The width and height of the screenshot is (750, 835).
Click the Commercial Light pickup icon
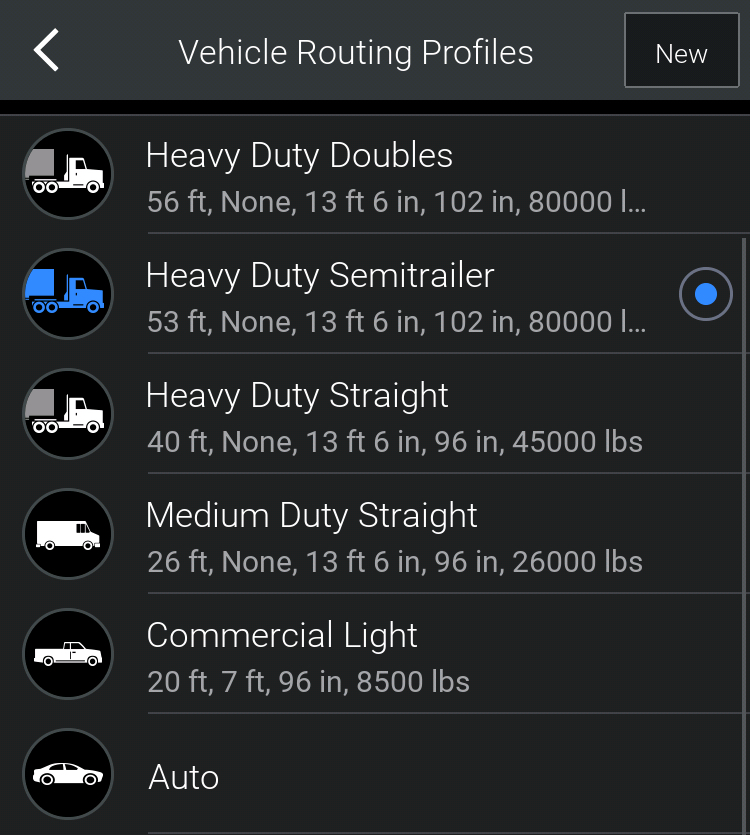[x=68, y=654]
